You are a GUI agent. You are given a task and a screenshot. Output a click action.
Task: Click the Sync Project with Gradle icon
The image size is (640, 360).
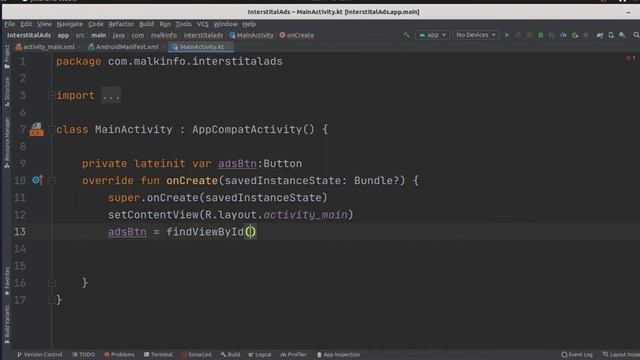point(600,35)
